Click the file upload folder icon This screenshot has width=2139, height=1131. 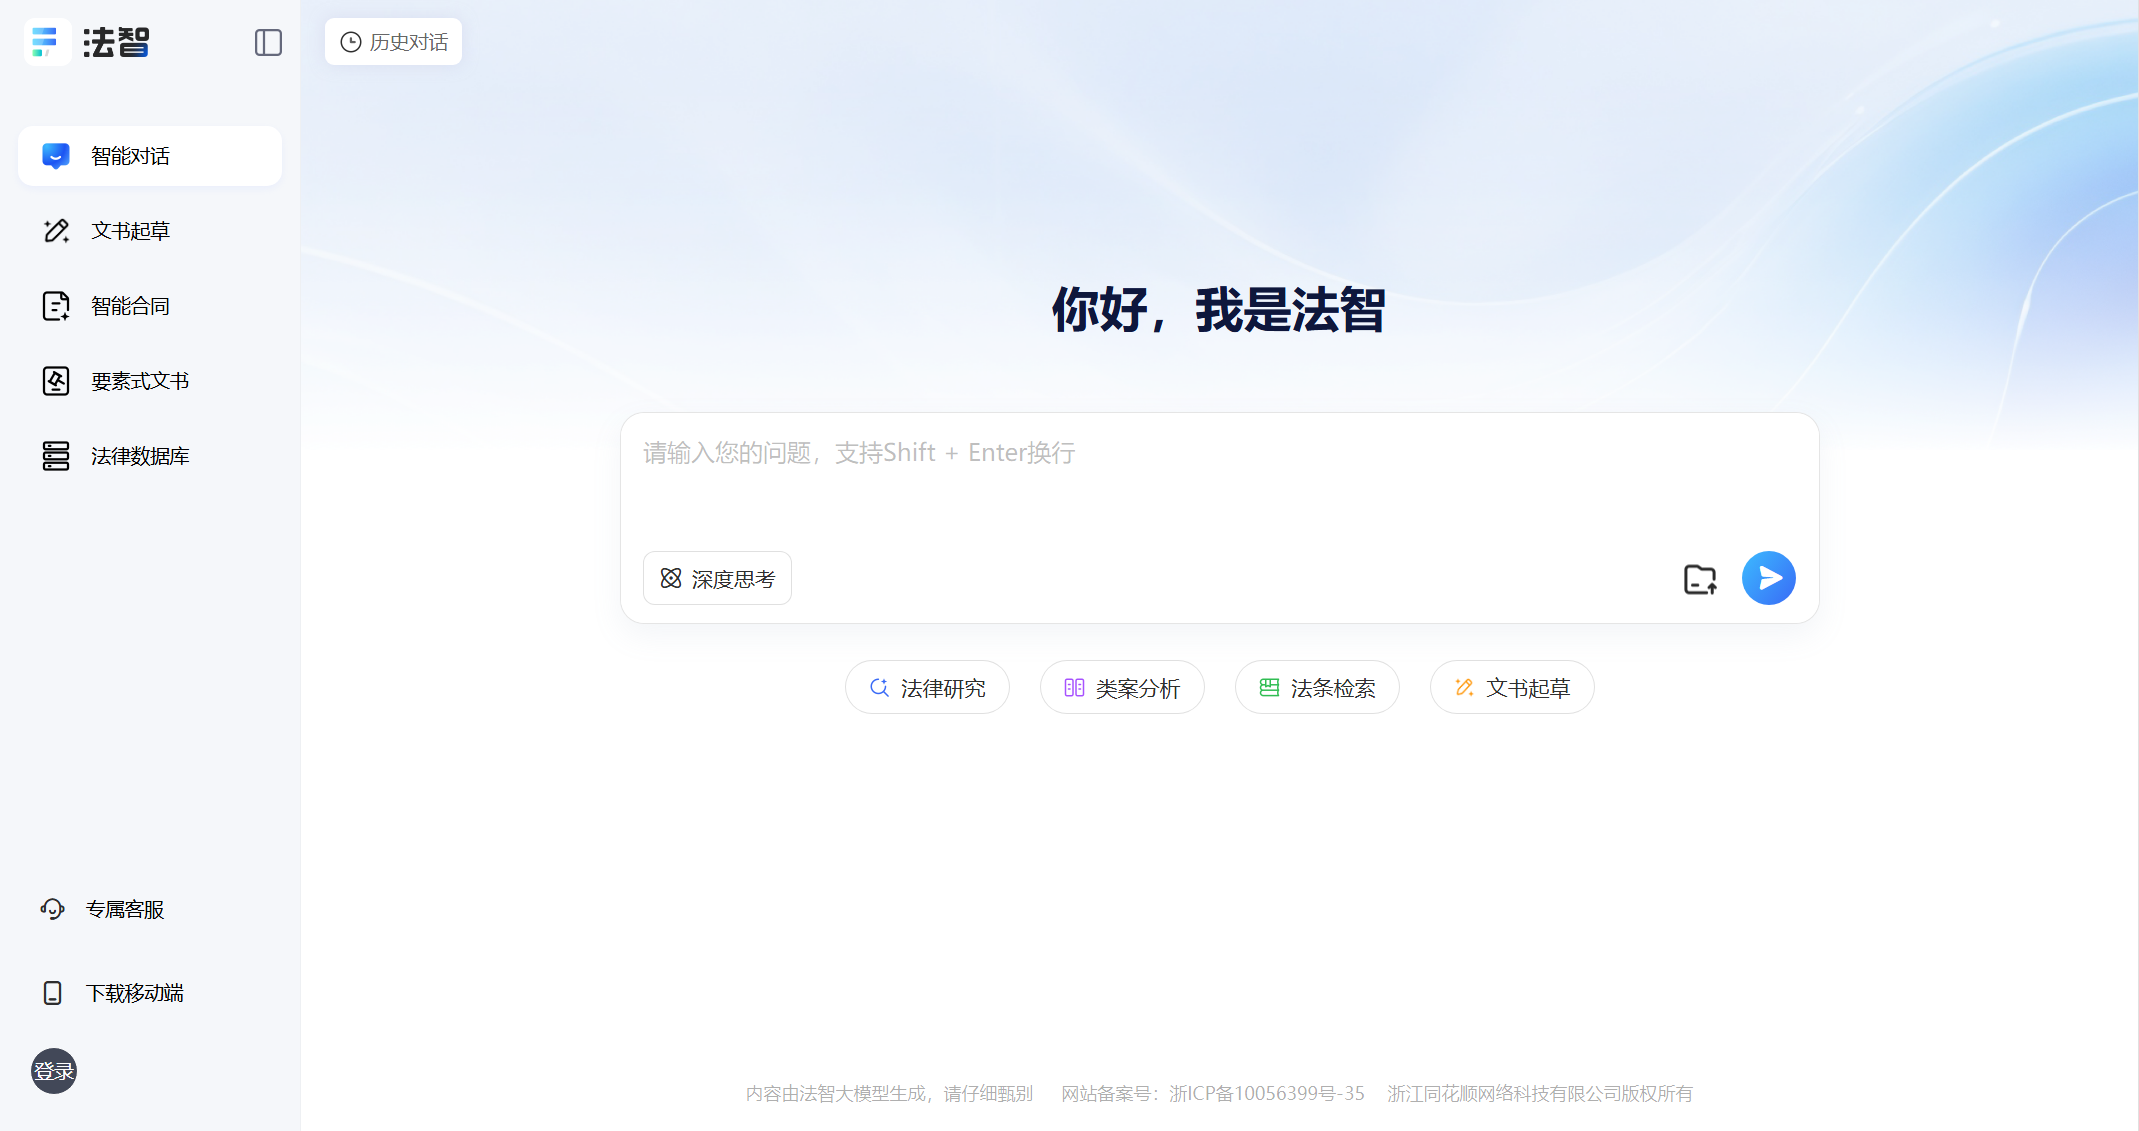[1700, 579]
